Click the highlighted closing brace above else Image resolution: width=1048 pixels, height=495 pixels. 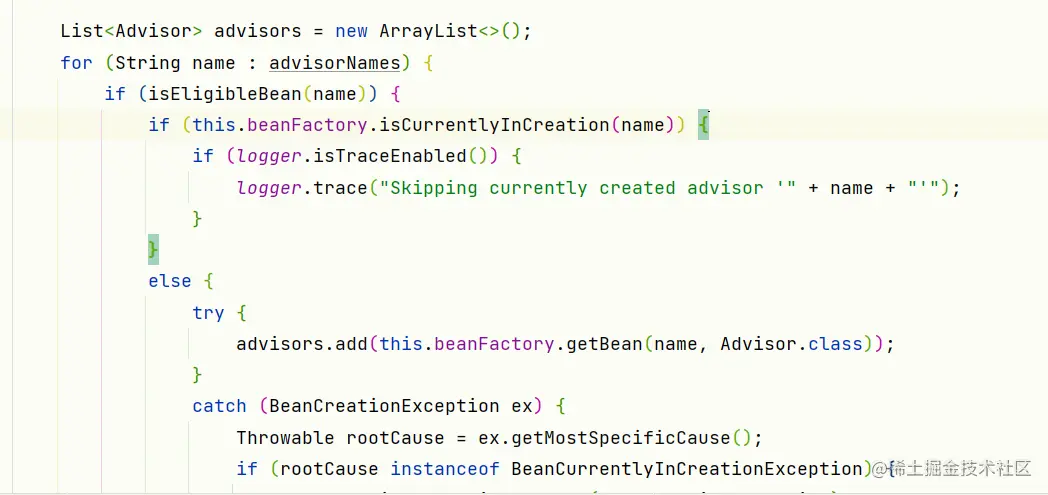pos(153,250)
